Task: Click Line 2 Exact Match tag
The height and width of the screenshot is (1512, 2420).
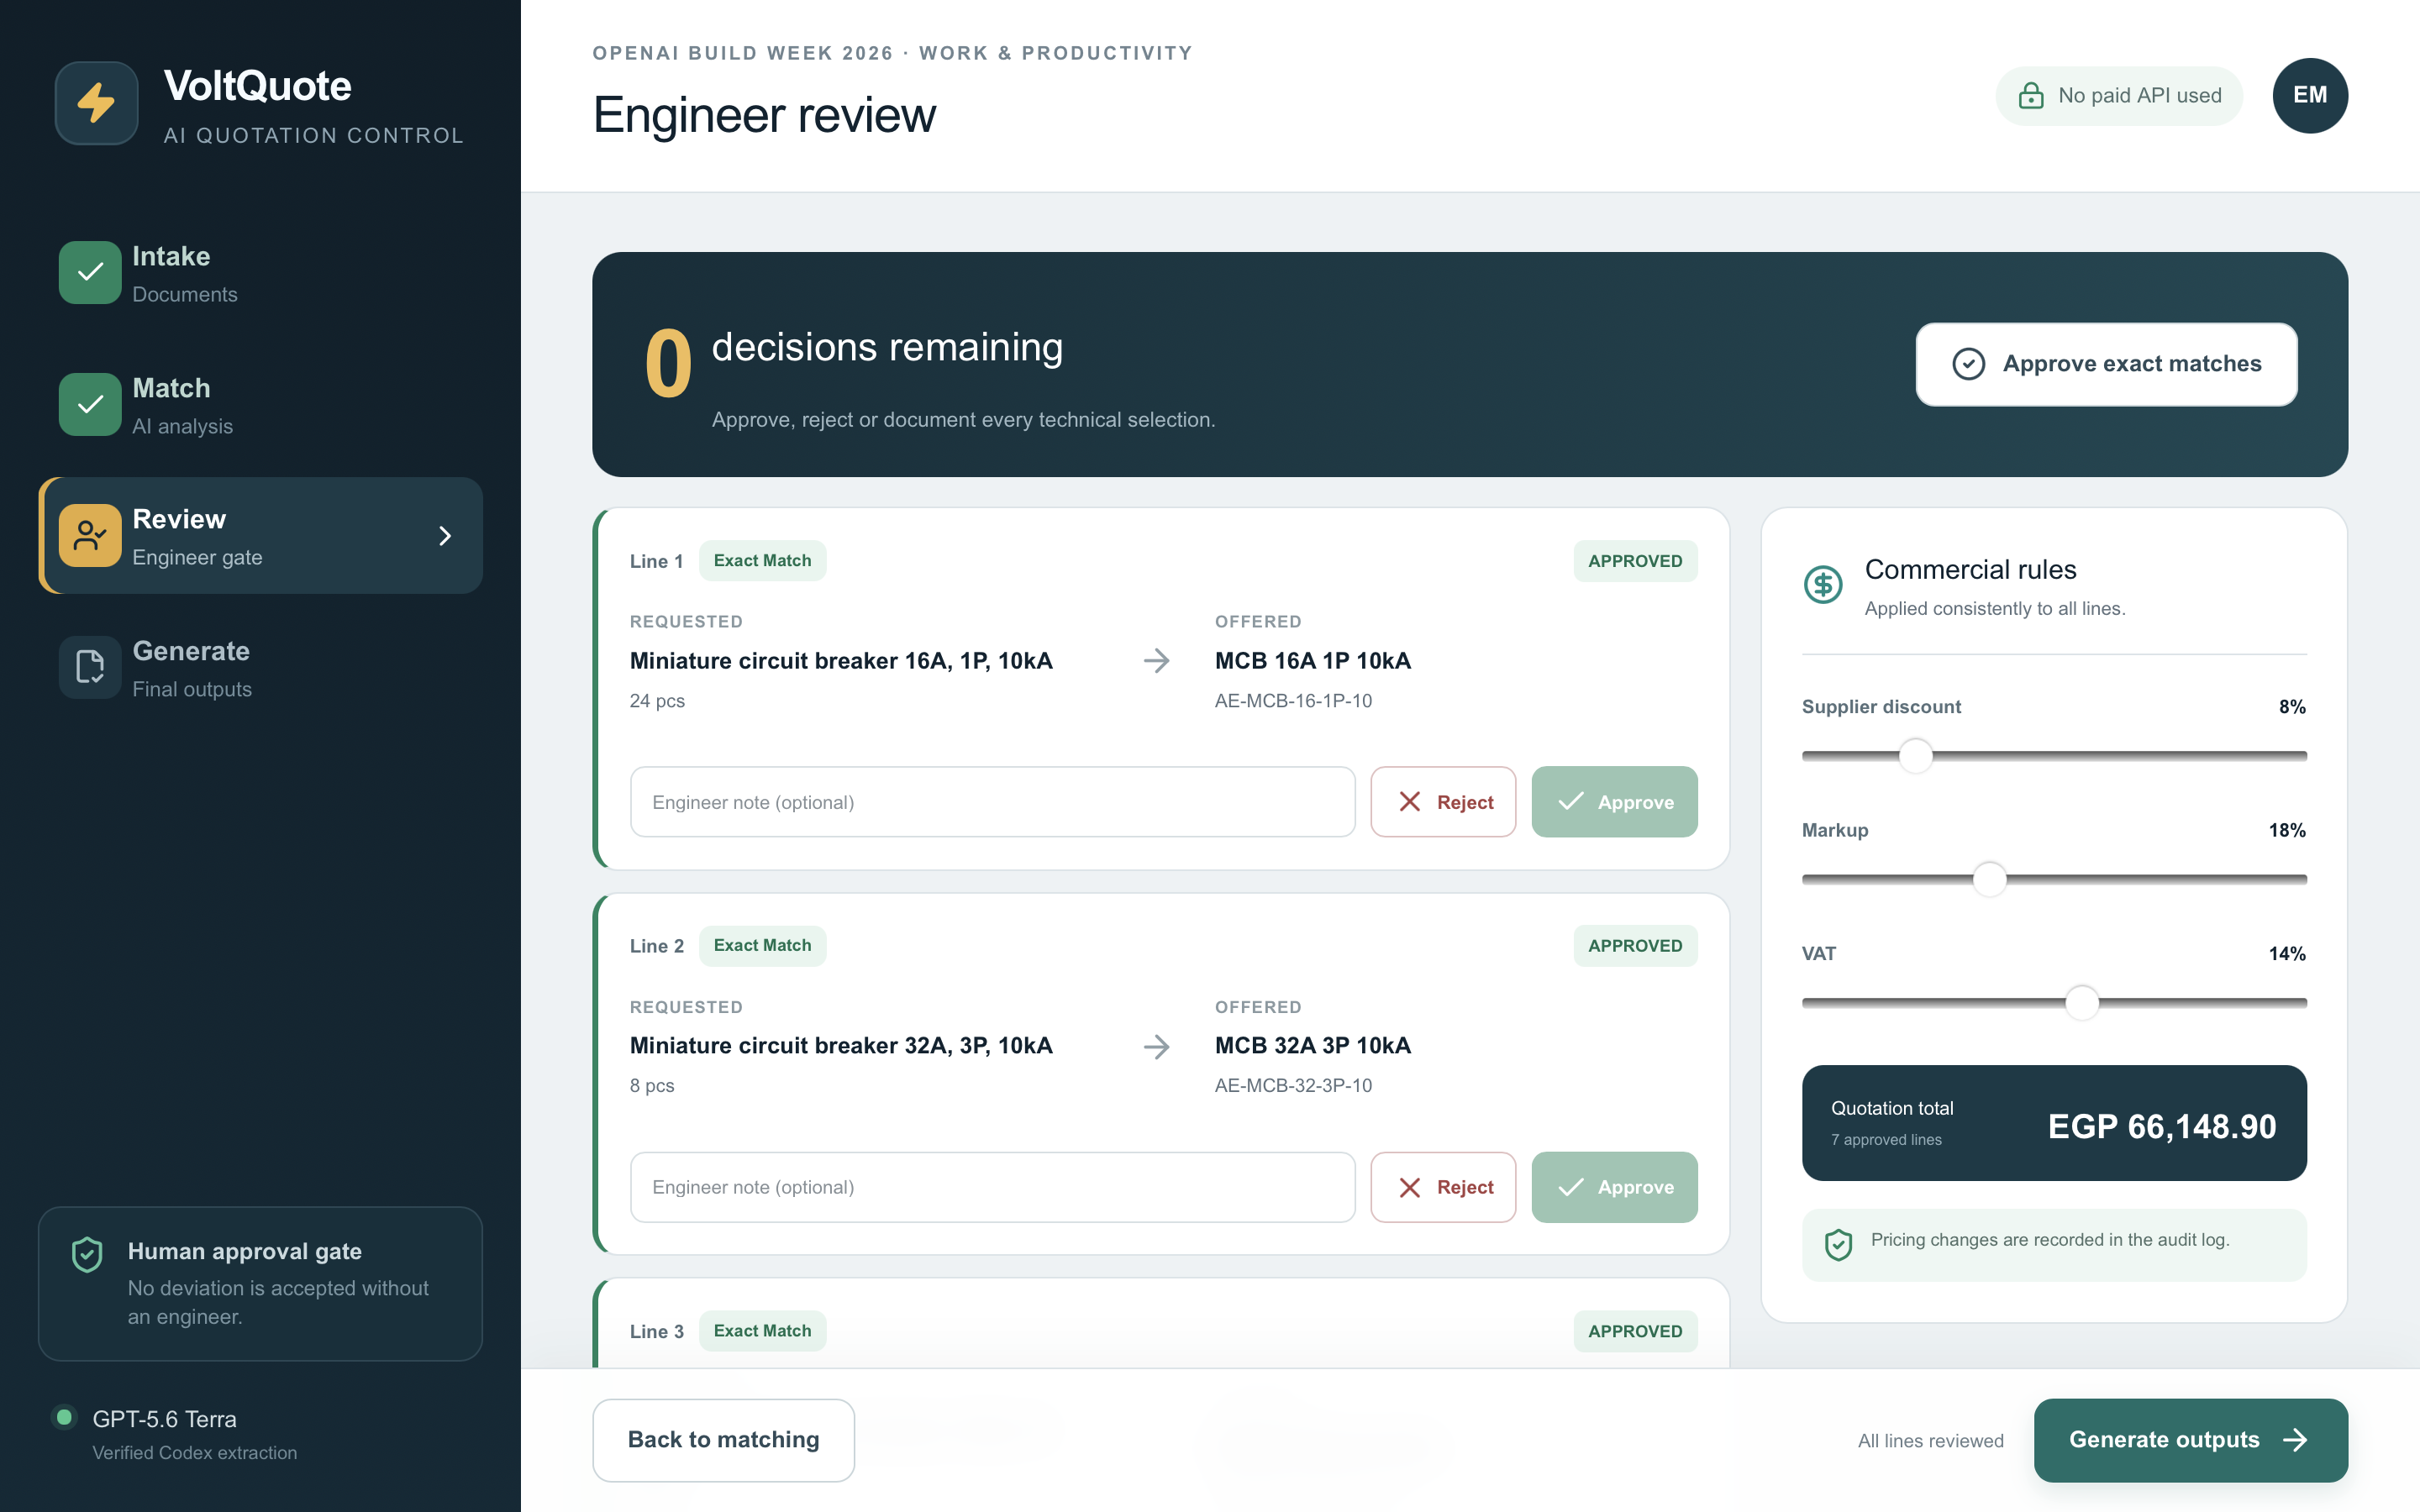Action: coord(762,946)
